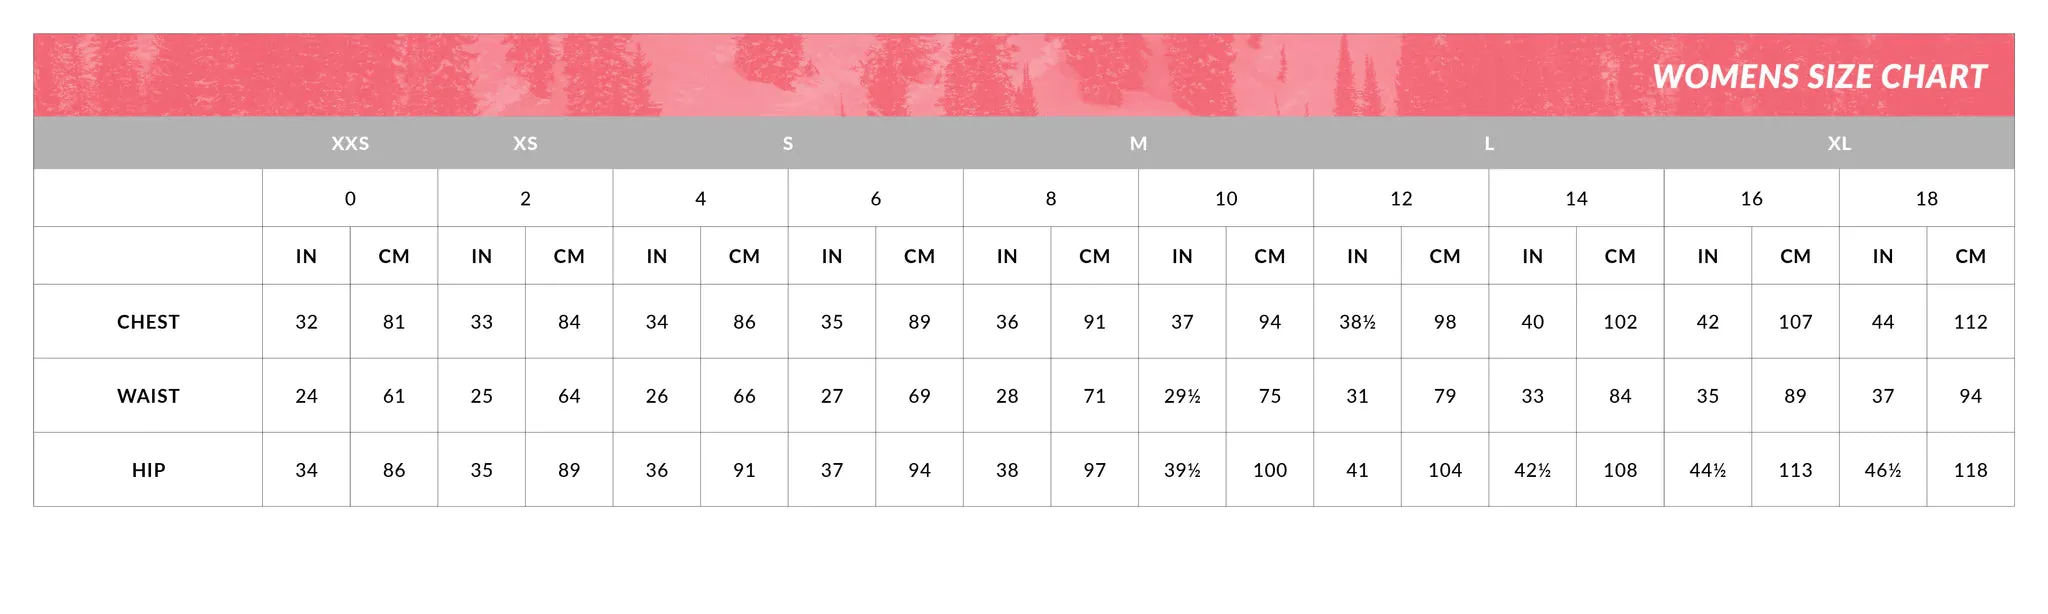2048x614 pixels.
Task: Select numeric size 18 cell
Action: click(1926, 198)
